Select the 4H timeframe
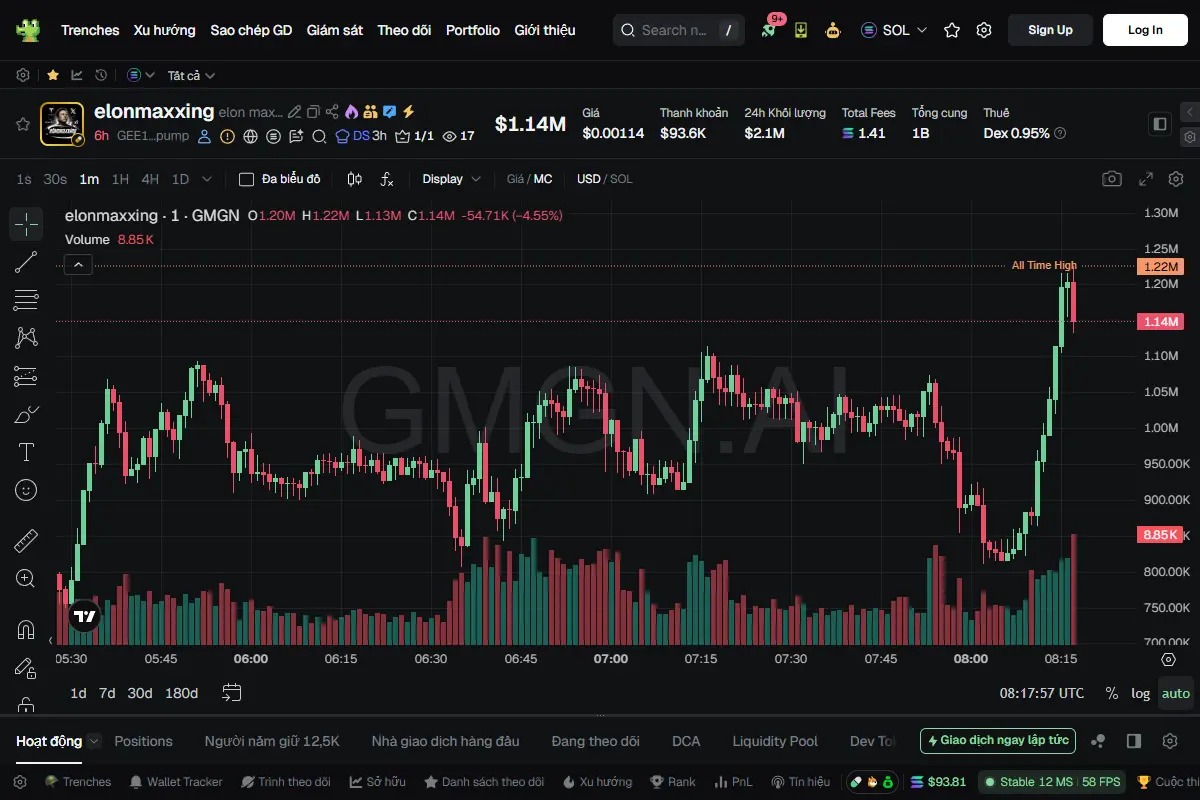Image resolution: width=1200 pixels, height=800 pixels. (x=150, y=179)
